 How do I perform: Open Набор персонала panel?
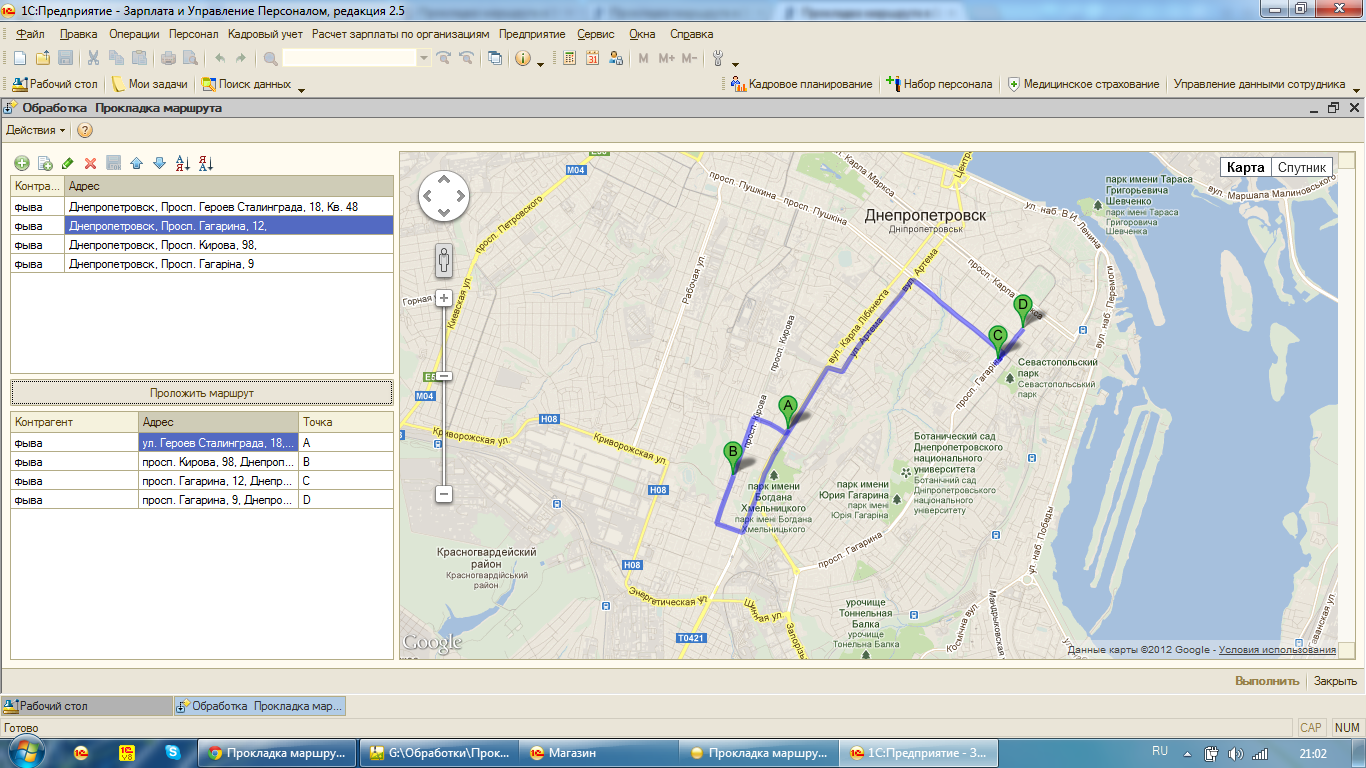[939, 84]
